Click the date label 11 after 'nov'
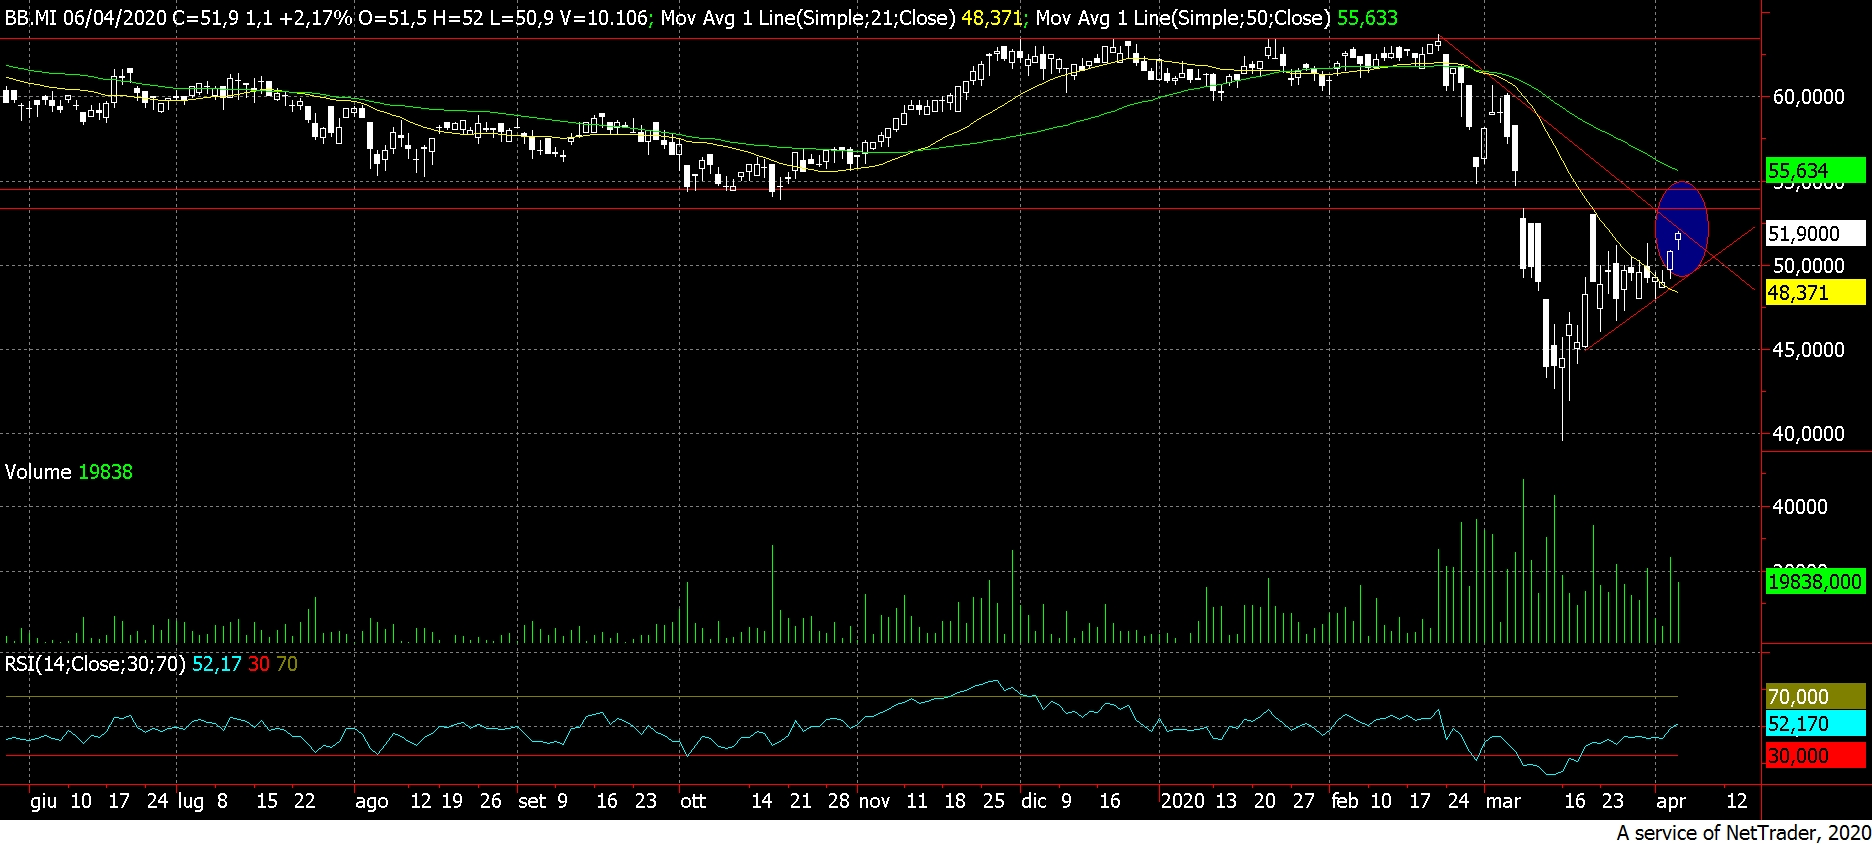The image size is (1872, 844). [x=917, y=801]
